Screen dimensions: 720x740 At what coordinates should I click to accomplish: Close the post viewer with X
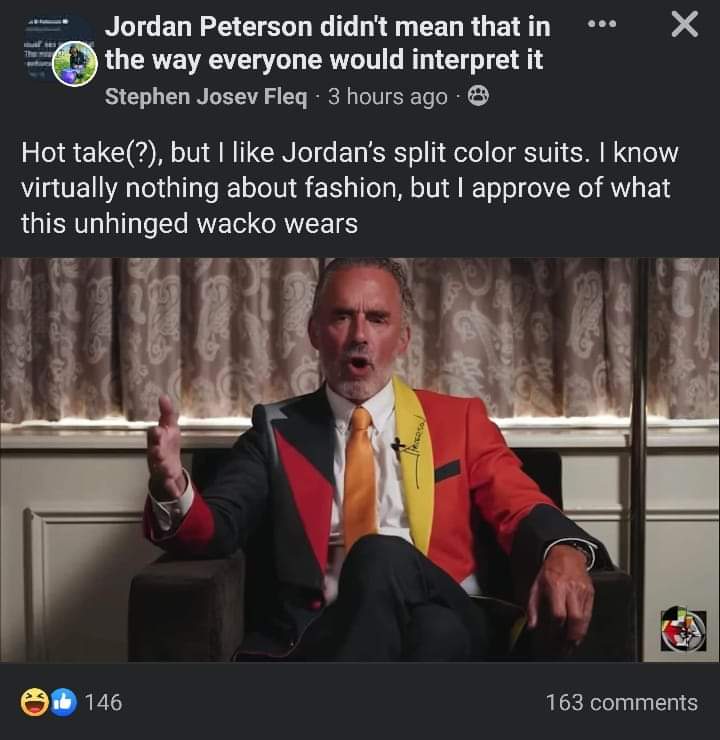coord(685,24)
